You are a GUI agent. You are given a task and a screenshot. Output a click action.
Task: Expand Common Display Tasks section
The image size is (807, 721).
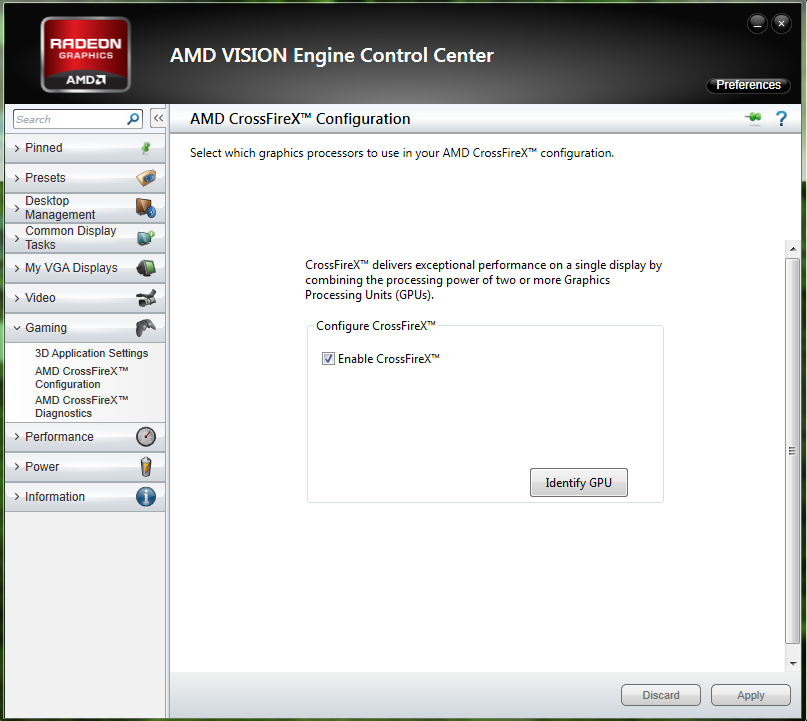click(85, 238)
